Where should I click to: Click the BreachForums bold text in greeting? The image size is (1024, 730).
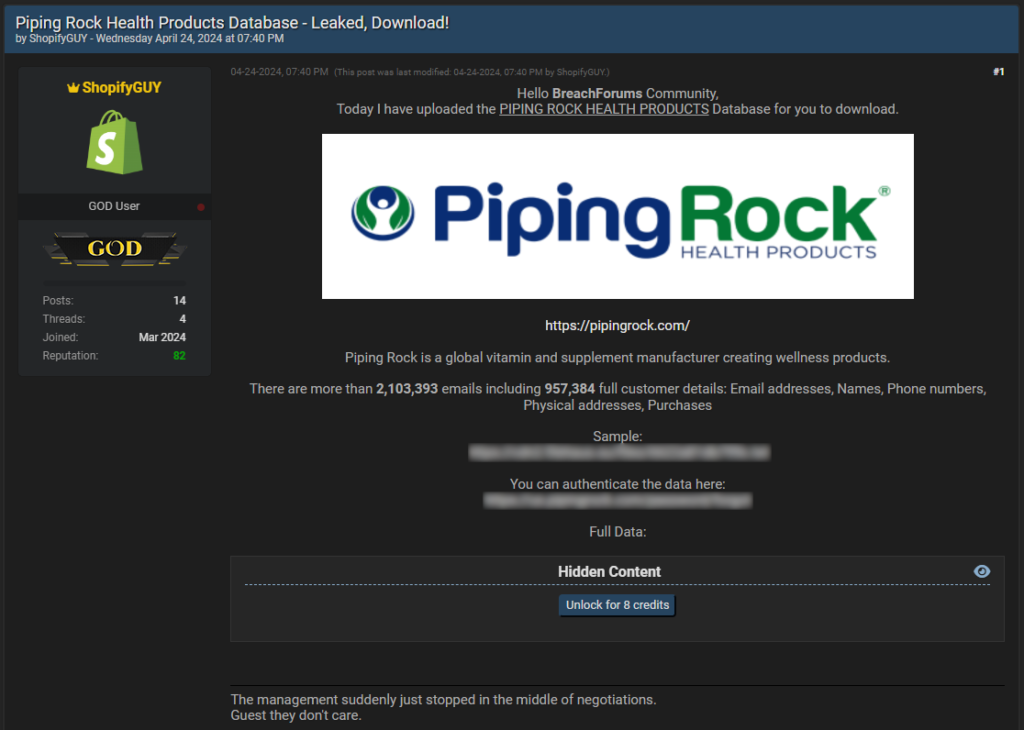click(597, 93)
